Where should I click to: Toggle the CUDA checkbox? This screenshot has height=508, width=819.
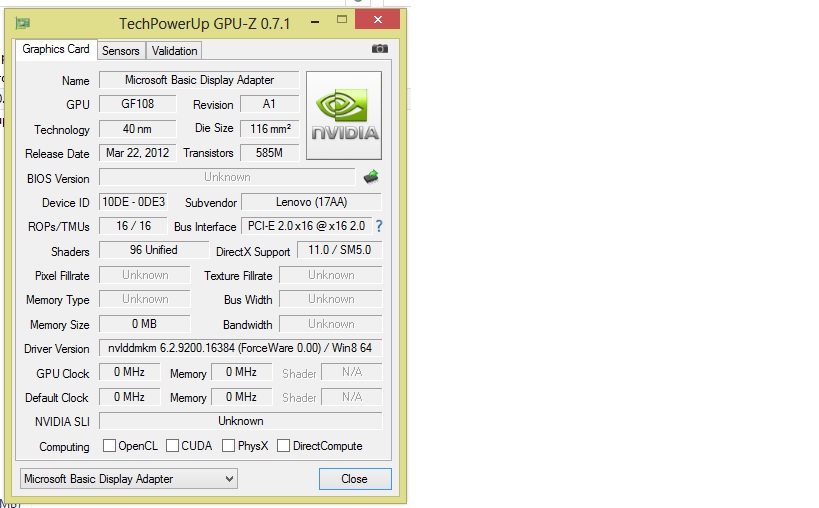172,445
